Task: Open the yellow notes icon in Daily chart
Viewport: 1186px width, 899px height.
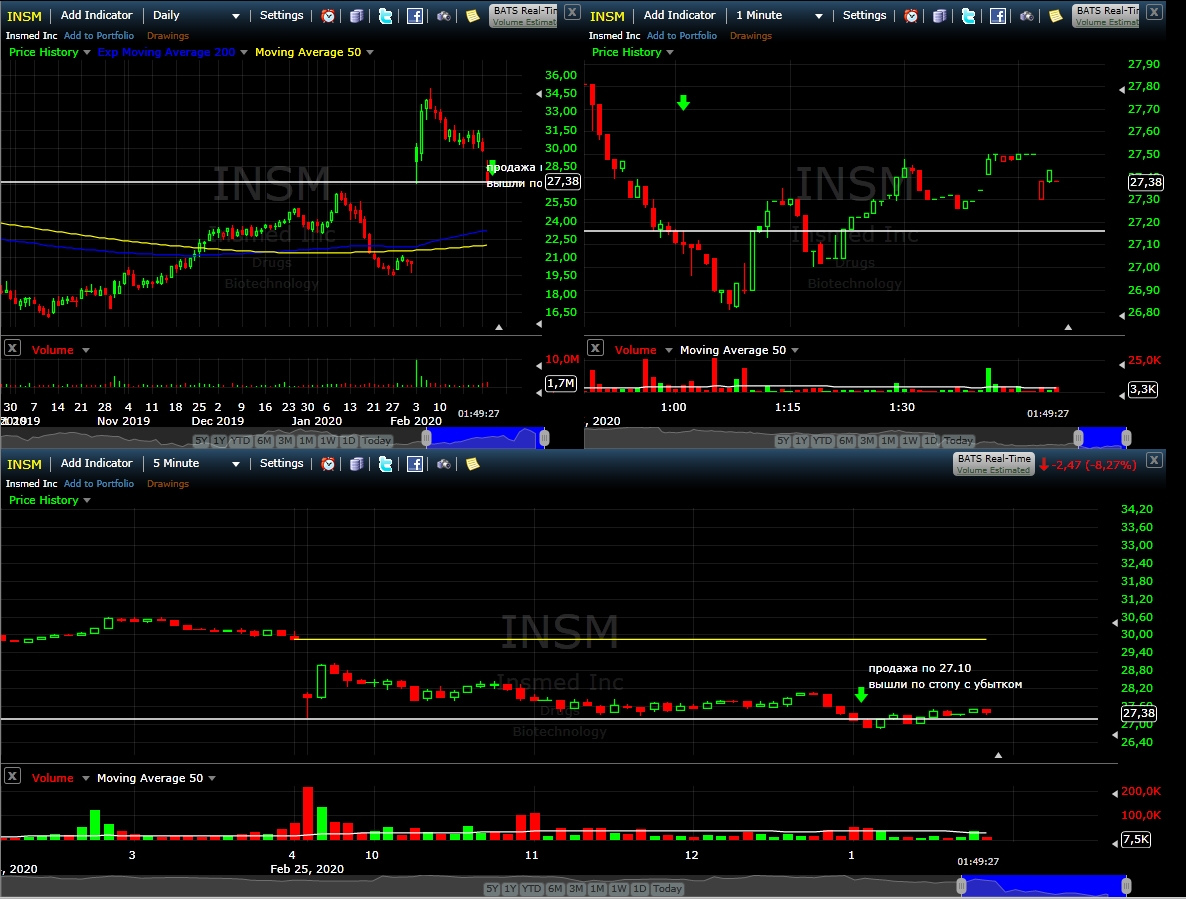Action: (x=473, y=16)
